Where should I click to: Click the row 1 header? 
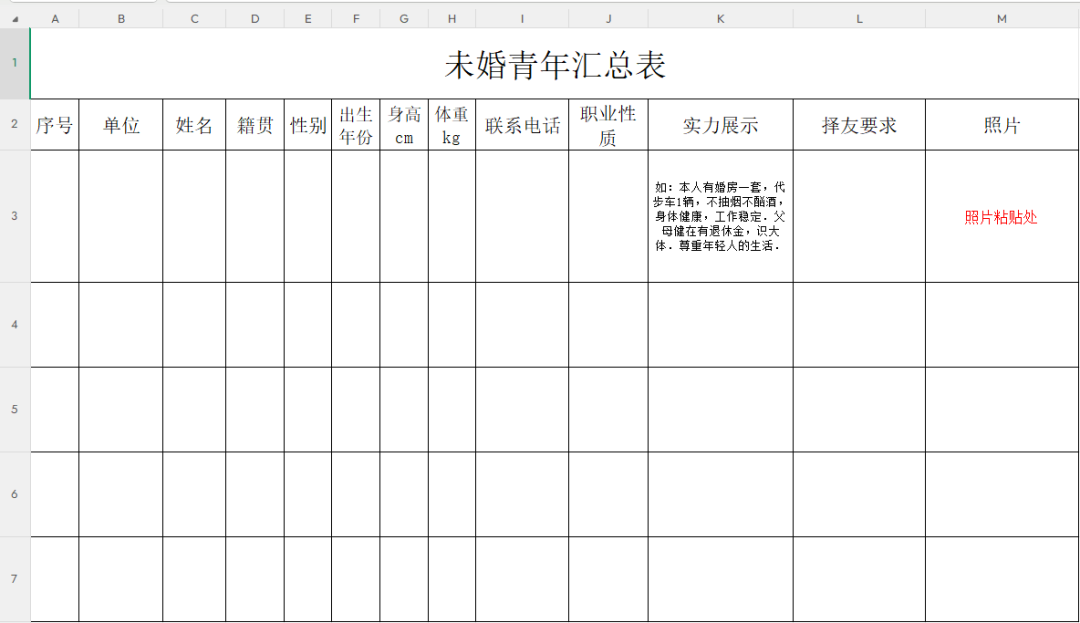pos(15,63)
